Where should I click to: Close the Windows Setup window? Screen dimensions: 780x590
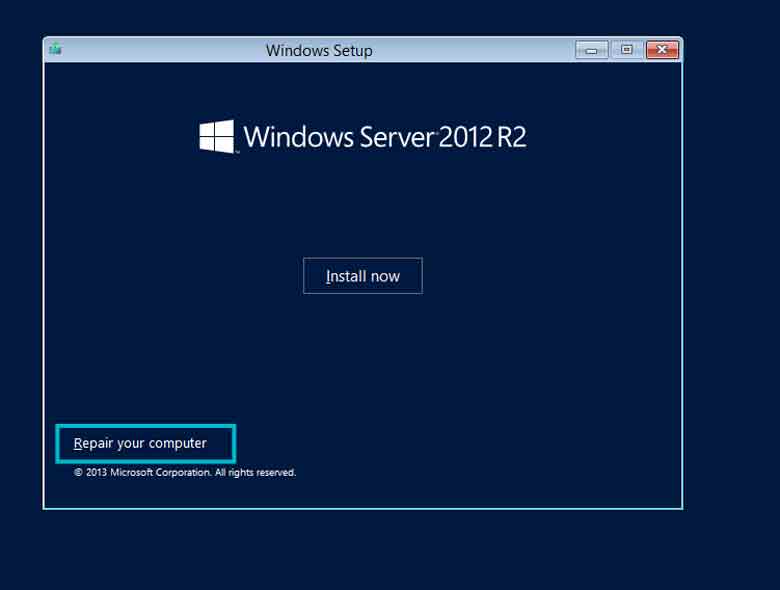coord(662,50)
